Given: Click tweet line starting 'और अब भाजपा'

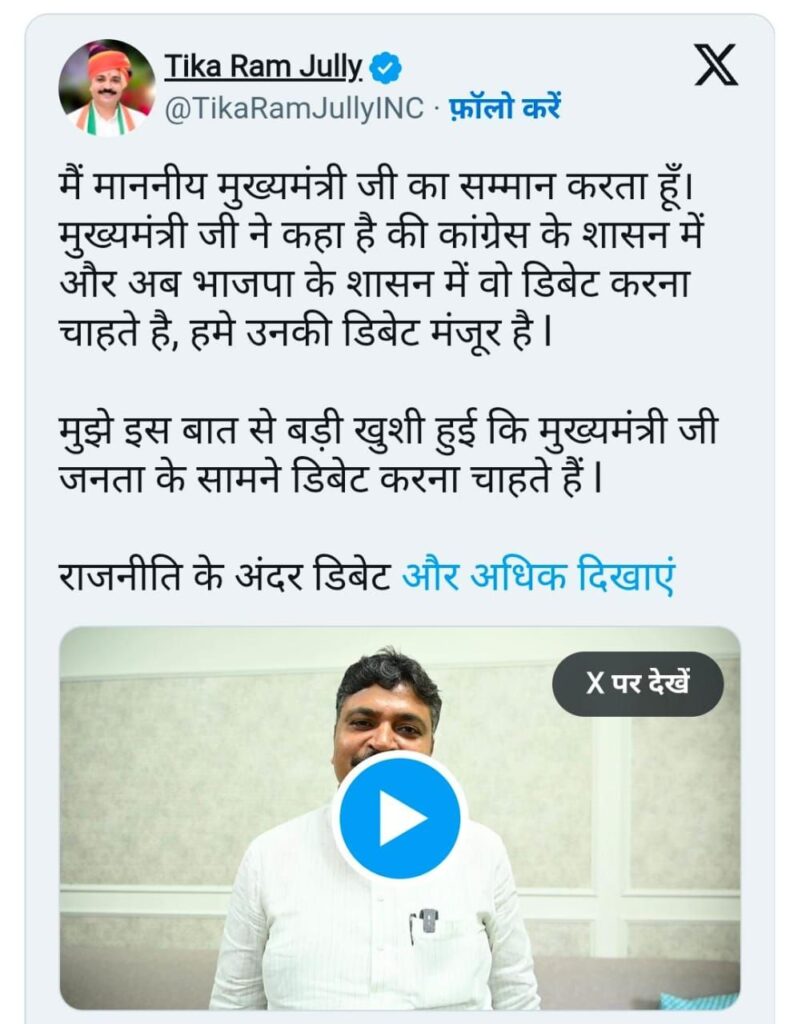Looking at the screenshot, I should click(x=375, y=284).
